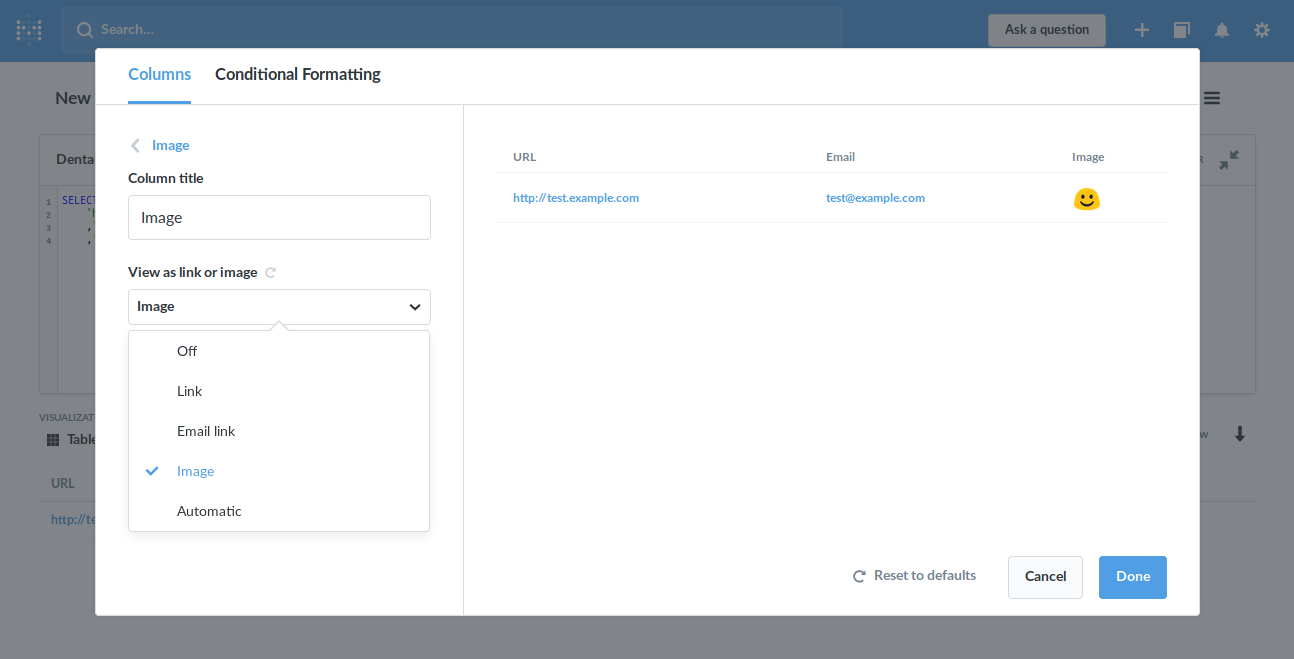Image resolution: width=1294 pixels, height=659 pixels.
Task: Click the smiley image in the preview table
Action: (x=1087, y=199)
